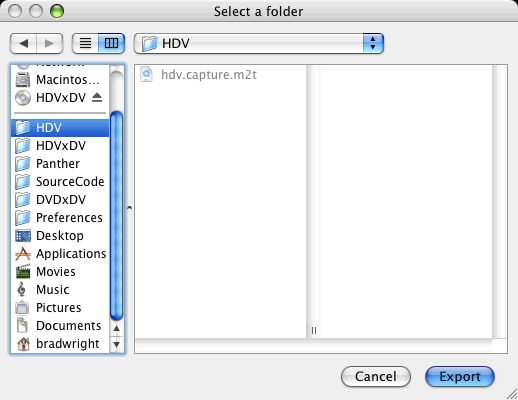Click the column resize handle
Viewport: 518px width, 400px height.
(x=314, y=330)
